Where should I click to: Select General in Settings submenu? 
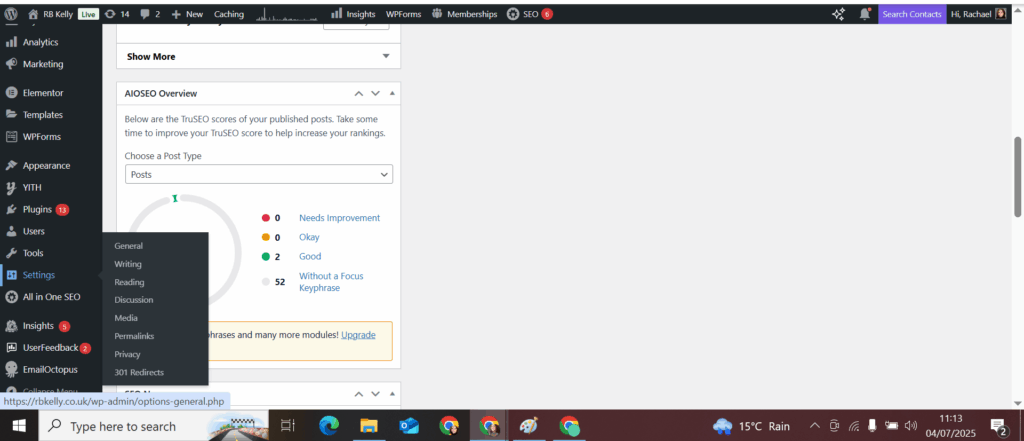(128, 246)
